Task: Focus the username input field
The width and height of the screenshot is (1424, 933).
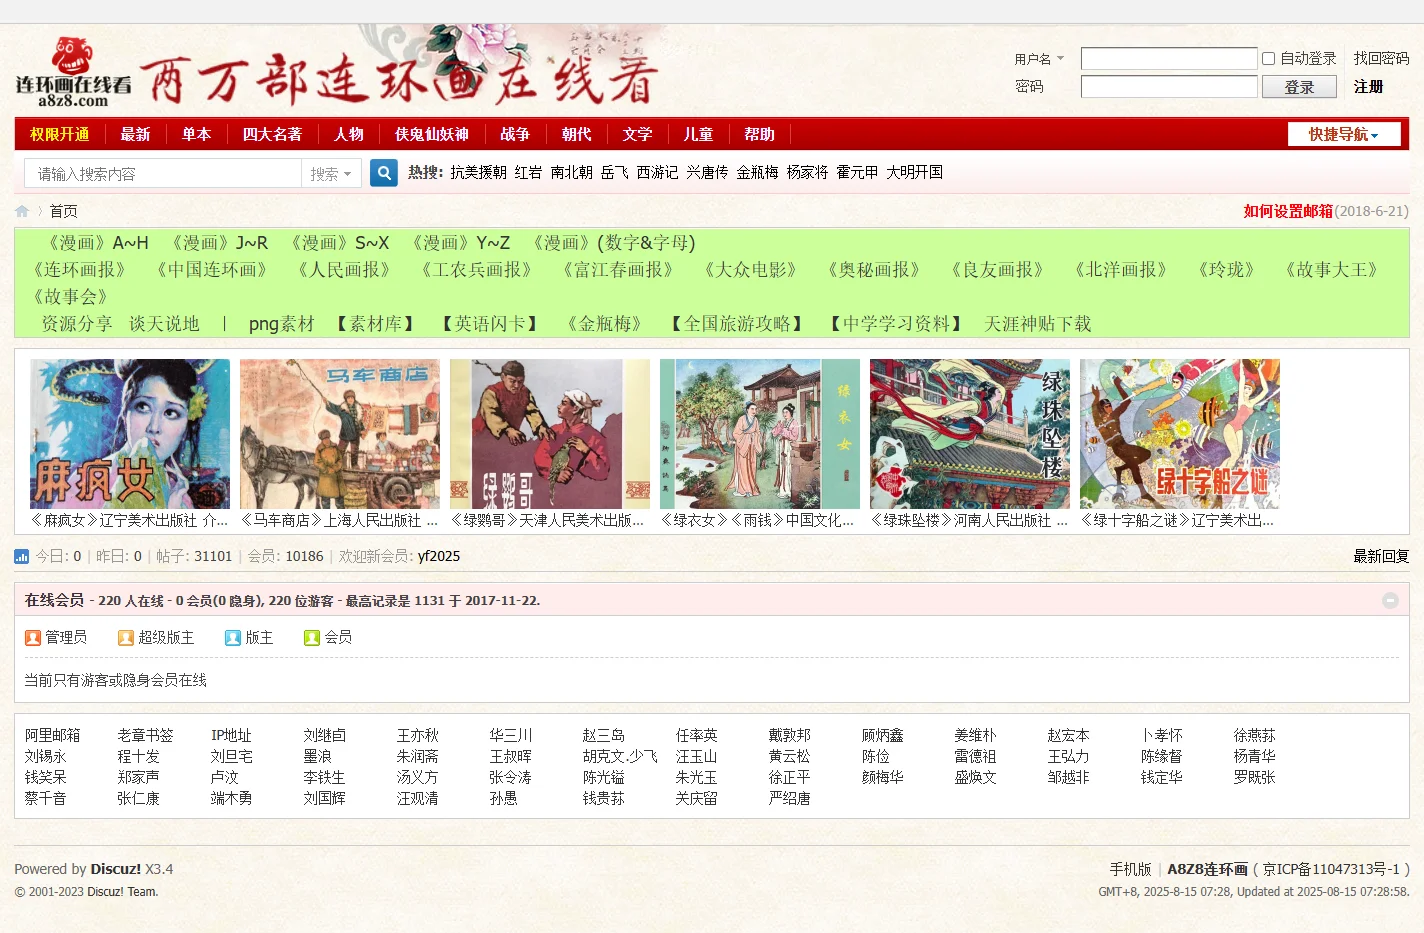Action: click(1169, 59)
